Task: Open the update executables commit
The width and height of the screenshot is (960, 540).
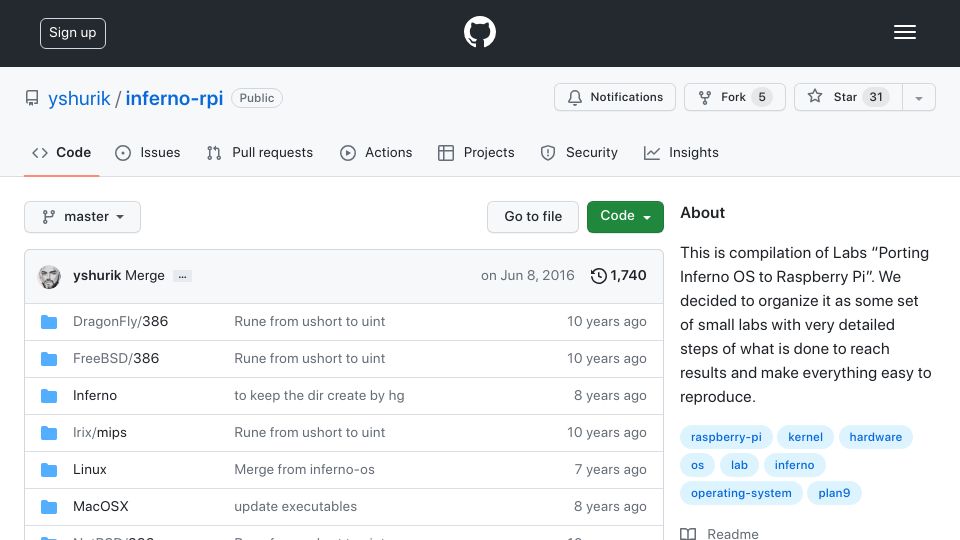Action: pos(295,506)
